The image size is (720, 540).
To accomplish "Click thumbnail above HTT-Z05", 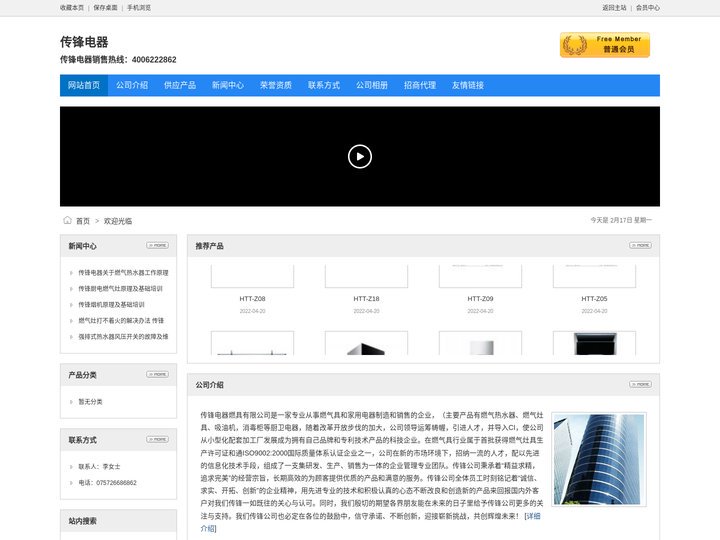I will pos(594,276).
